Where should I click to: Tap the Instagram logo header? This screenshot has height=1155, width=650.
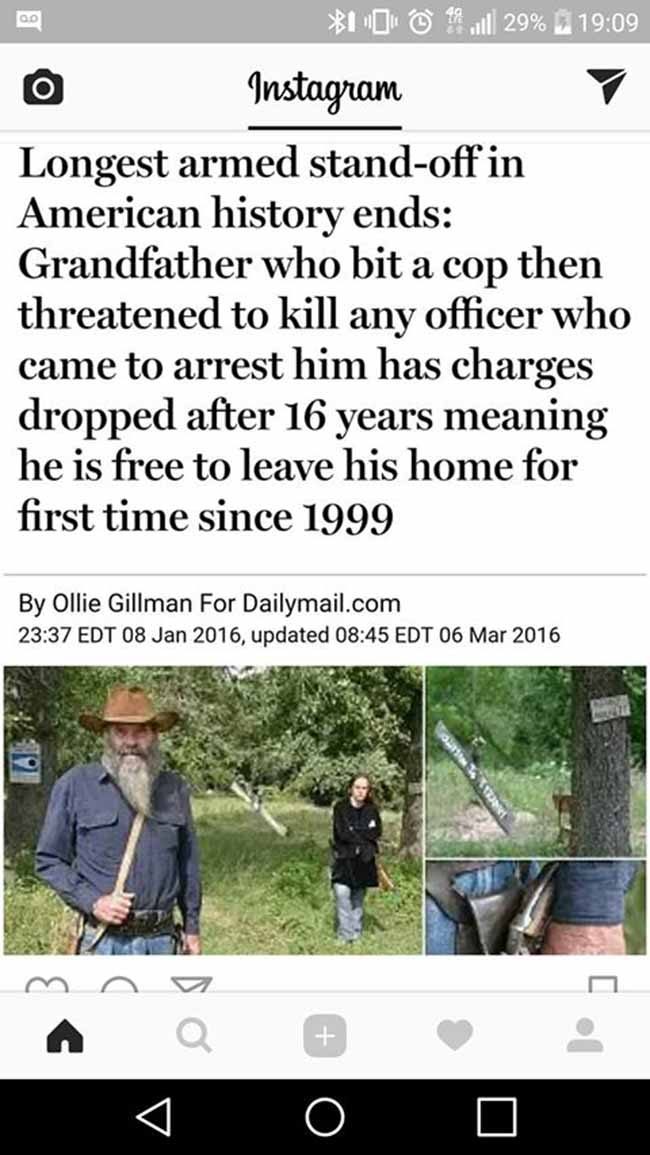tap(325, 91)
